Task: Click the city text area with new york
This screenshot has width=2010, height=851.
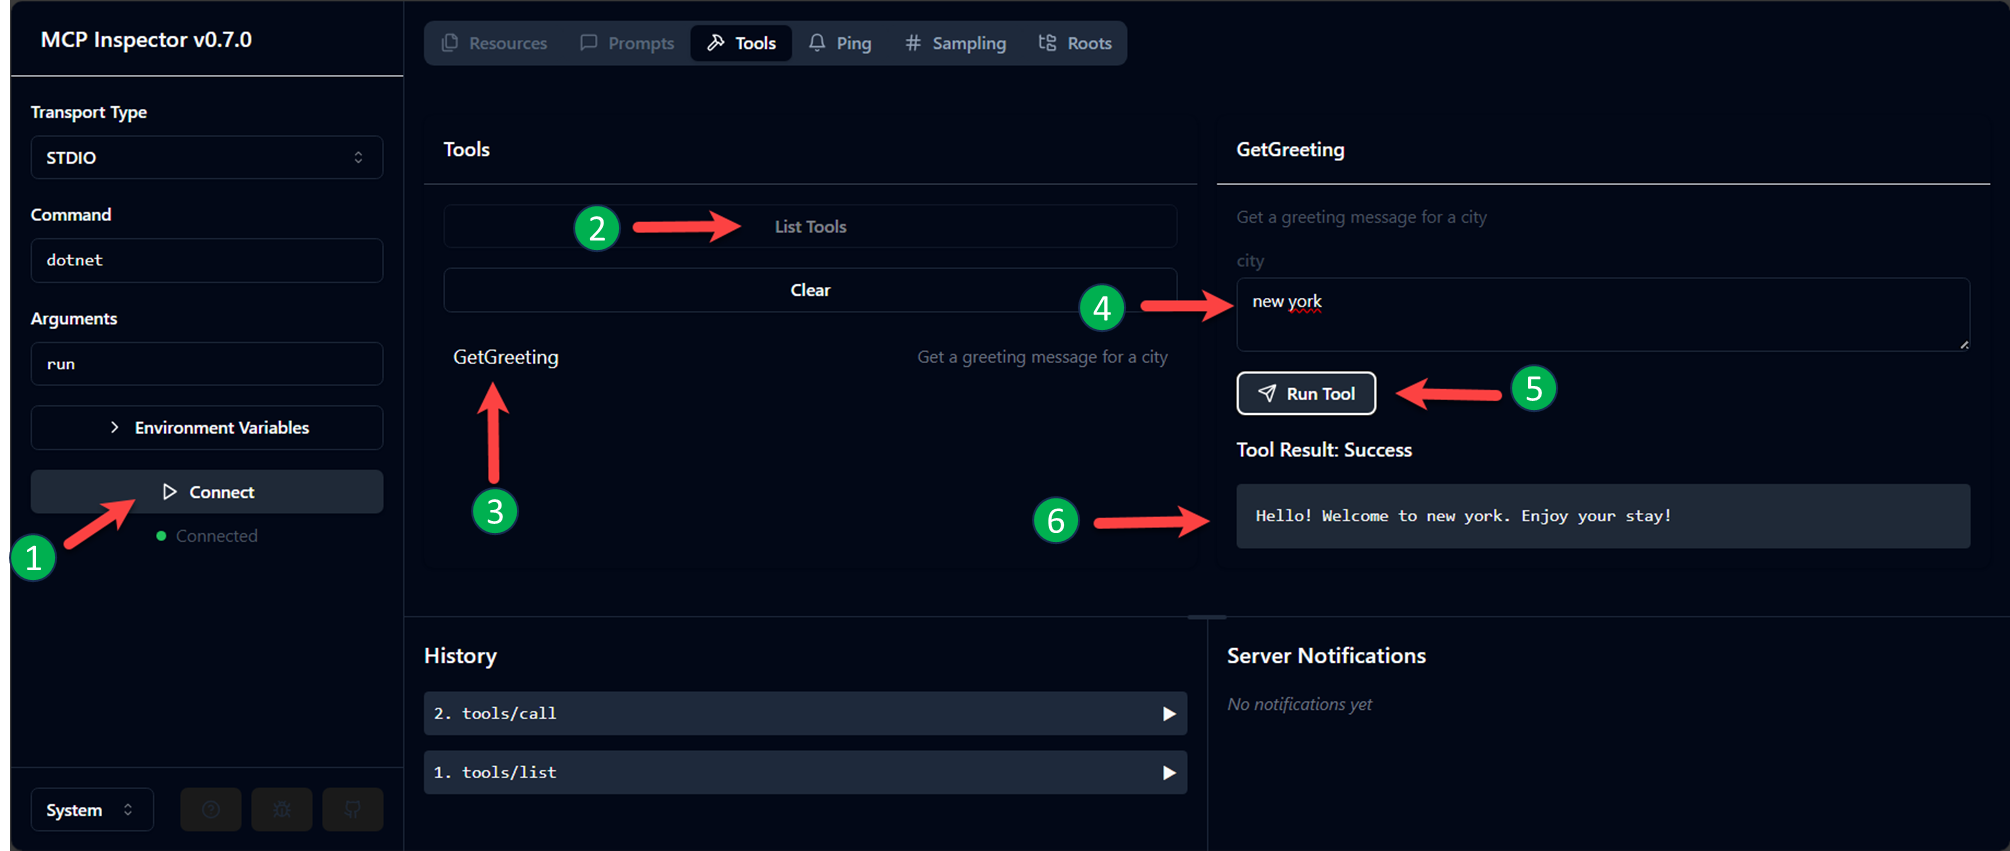Action: coord(1603,315)
